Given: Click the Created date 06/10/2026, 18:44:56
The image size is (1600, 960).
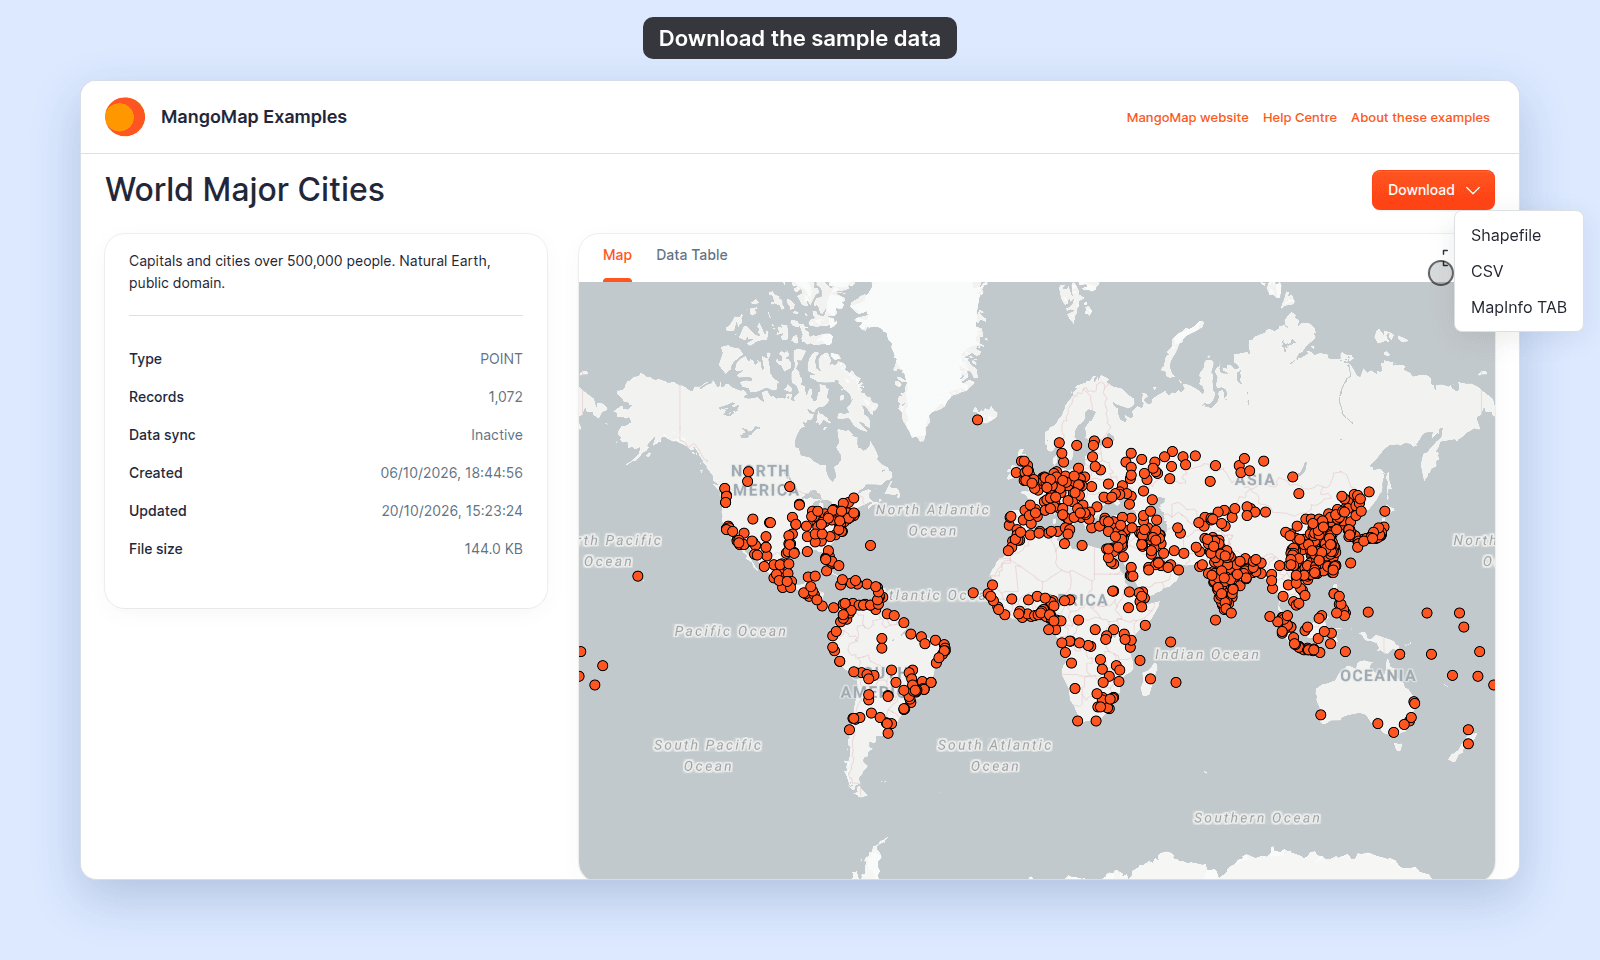Looking at the screenshot, I should 451,473.
